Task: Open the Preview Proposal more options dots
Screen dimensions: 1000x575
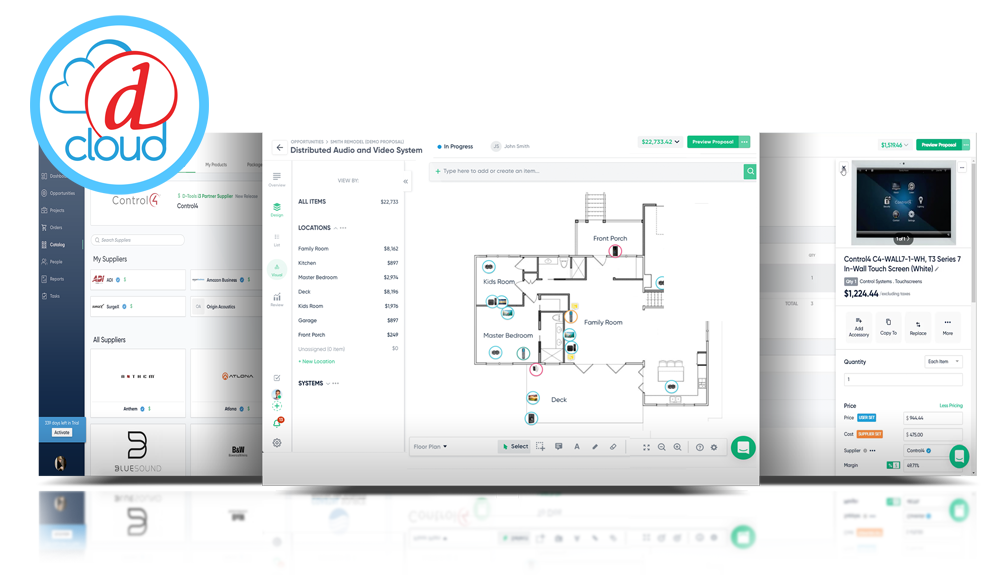Action: click(x=744, y=142)
